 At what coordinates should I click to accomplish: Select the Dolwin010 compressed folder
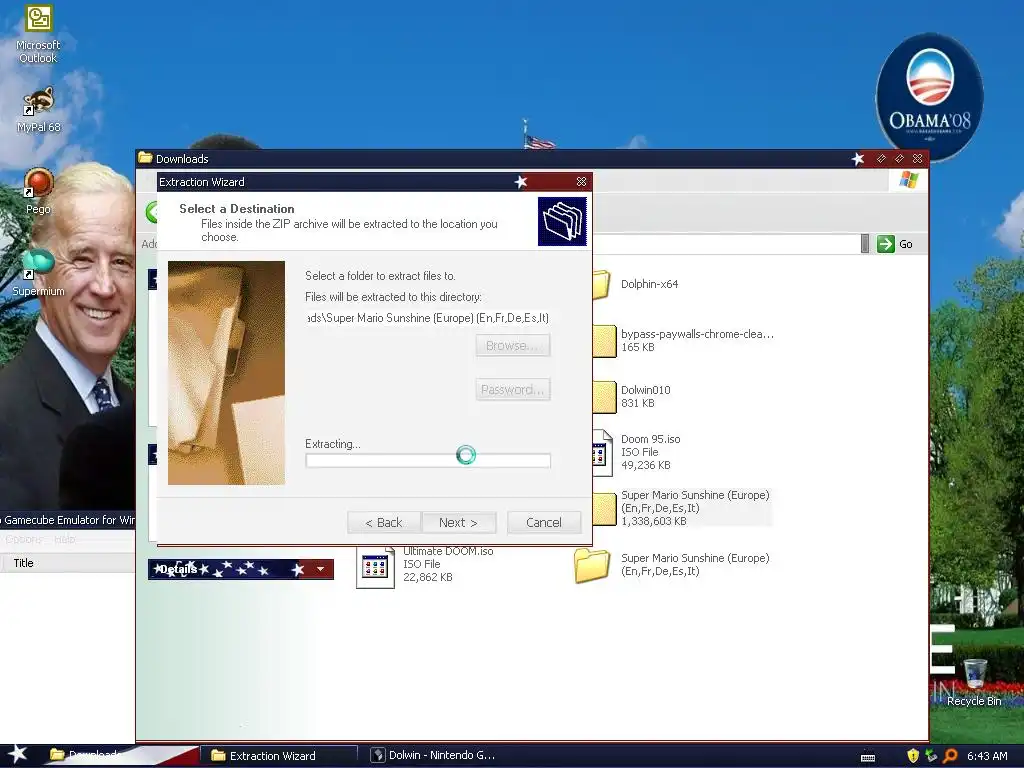604,396
